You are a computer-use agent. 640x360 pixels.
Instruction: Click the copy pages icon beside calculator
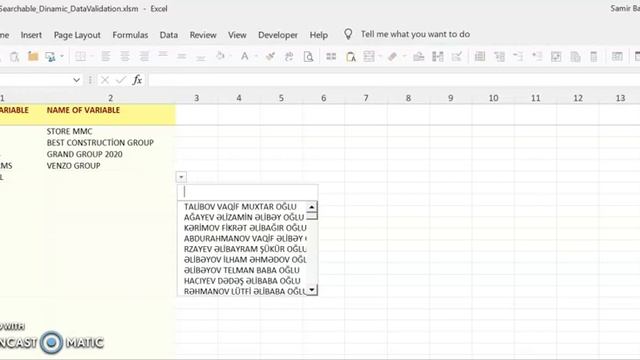tap(575, 56)
